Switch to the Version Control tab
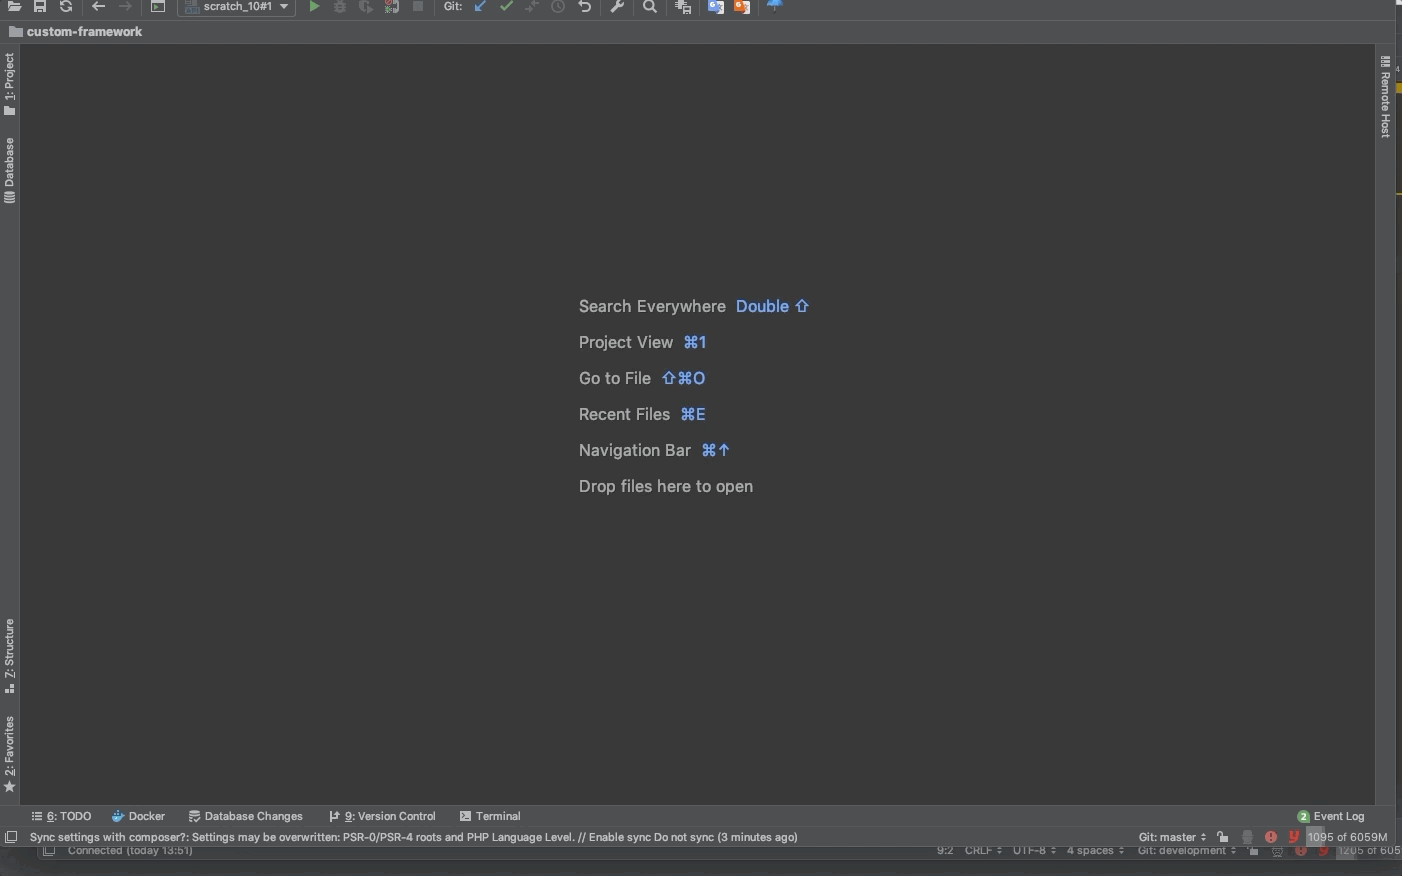The image size is (1402, 876). pos(382,816)
